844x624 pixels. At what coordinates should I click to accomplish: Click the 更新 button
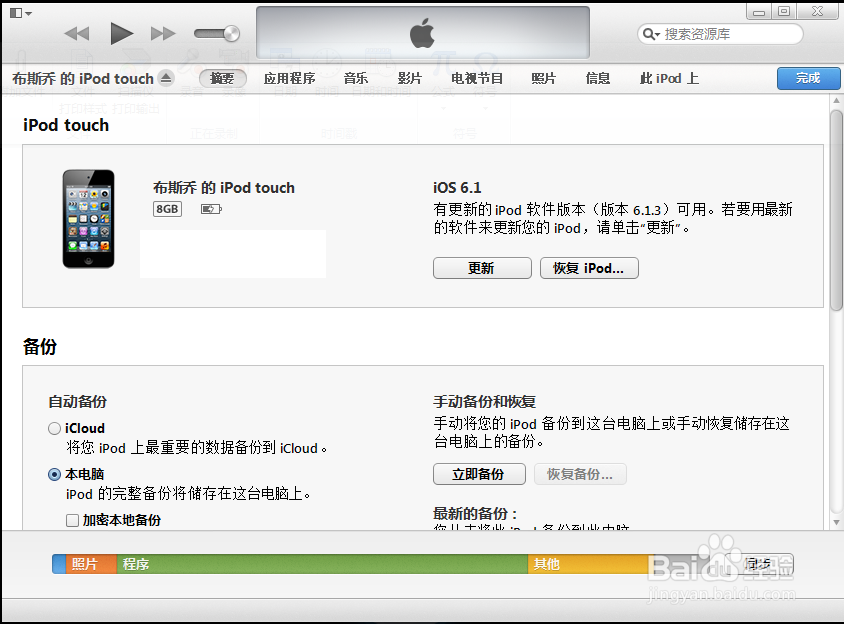coord(482,268)
